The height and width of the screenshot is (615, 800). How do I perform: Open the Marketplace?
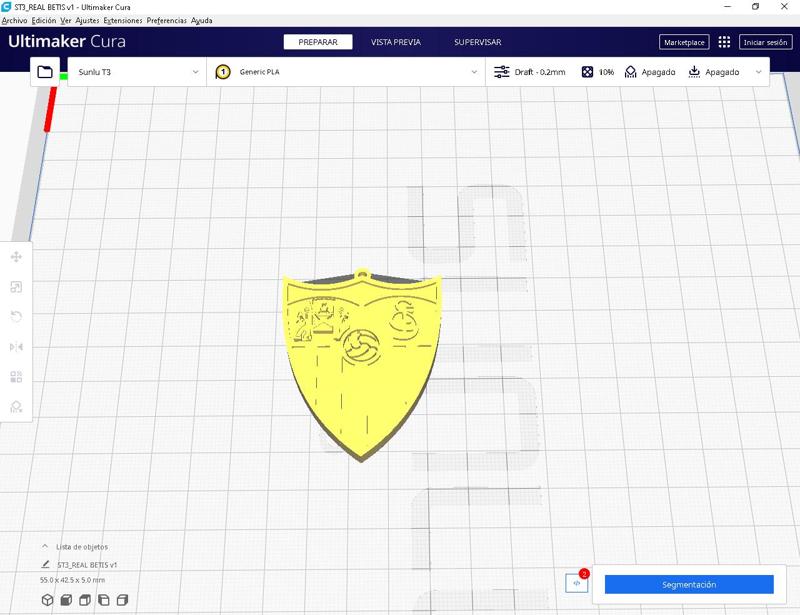(x=684, y=42)
